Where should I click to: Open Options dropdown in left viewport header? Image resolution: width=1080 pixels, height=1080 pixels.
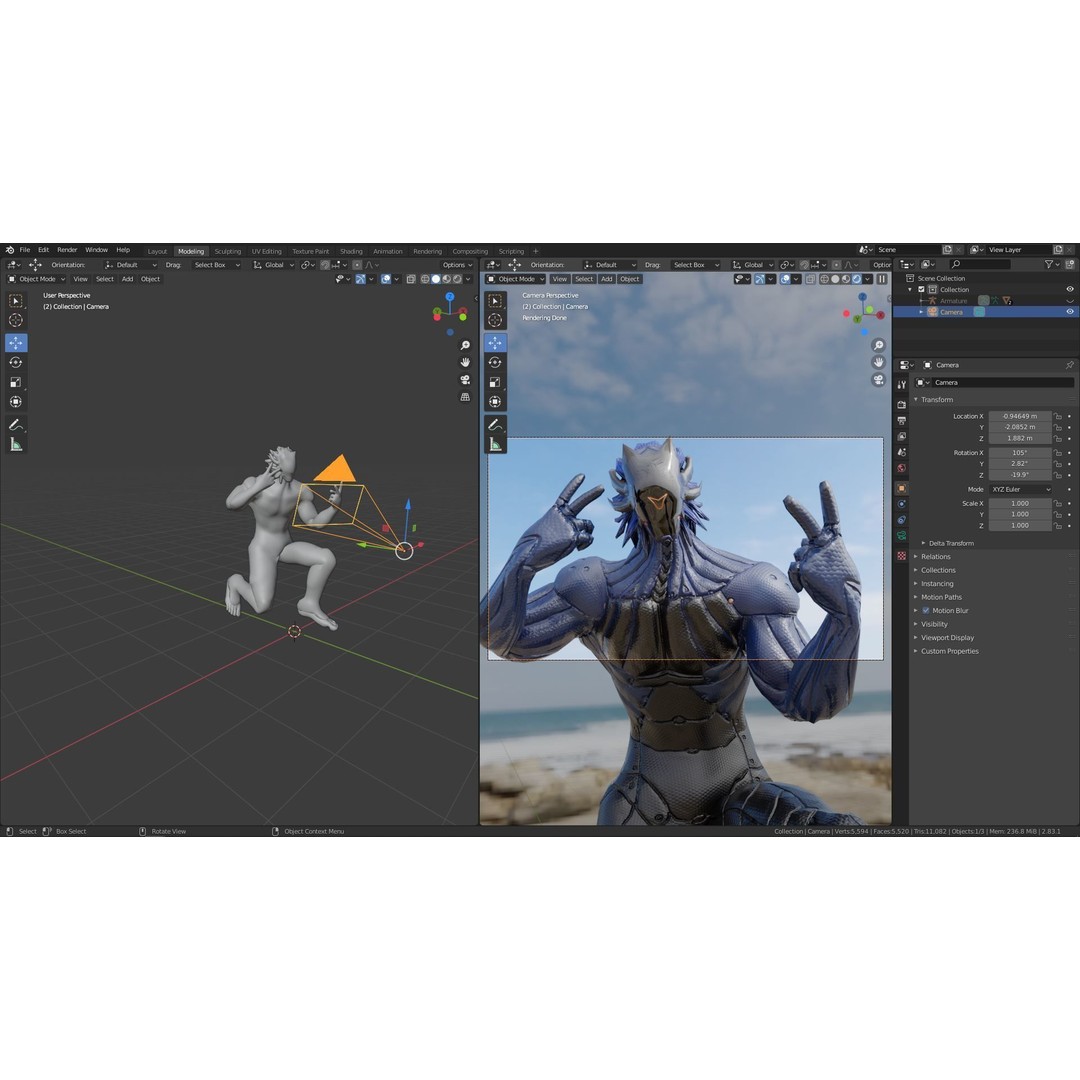(x=457, y=265)
